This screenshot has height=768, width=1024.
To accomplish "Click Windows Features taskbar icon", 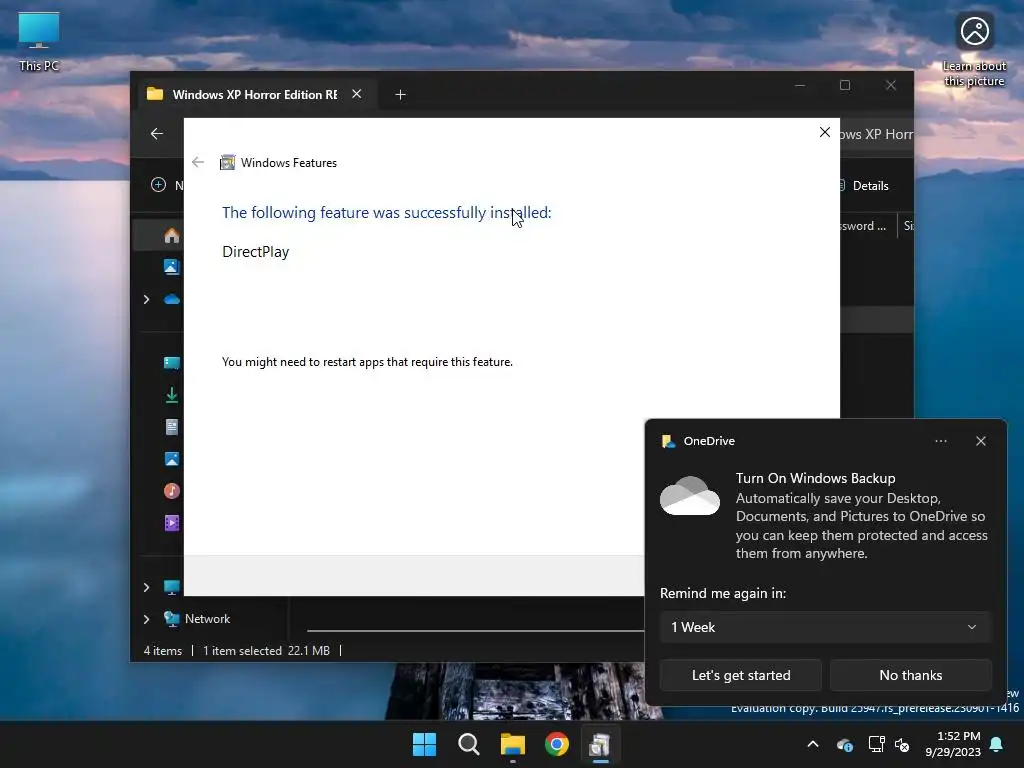I will coord(600,744).
